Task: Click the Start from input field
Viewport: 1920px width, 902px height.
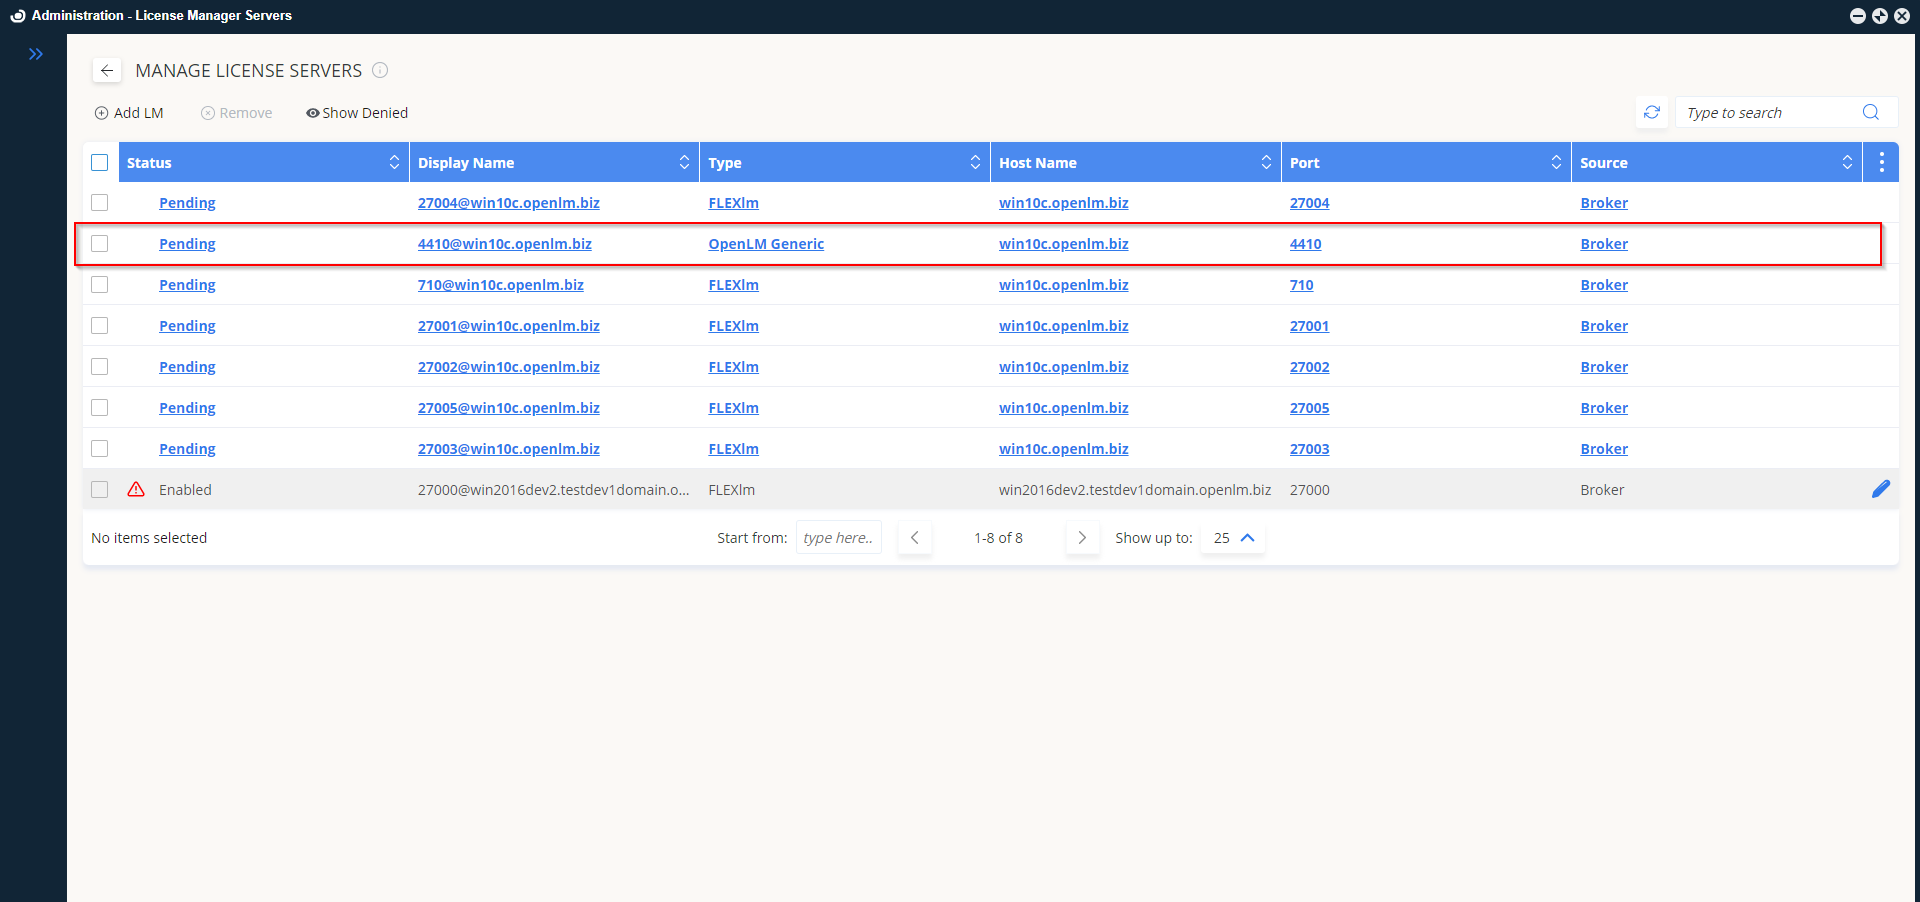Action: [x=838, y=537]
